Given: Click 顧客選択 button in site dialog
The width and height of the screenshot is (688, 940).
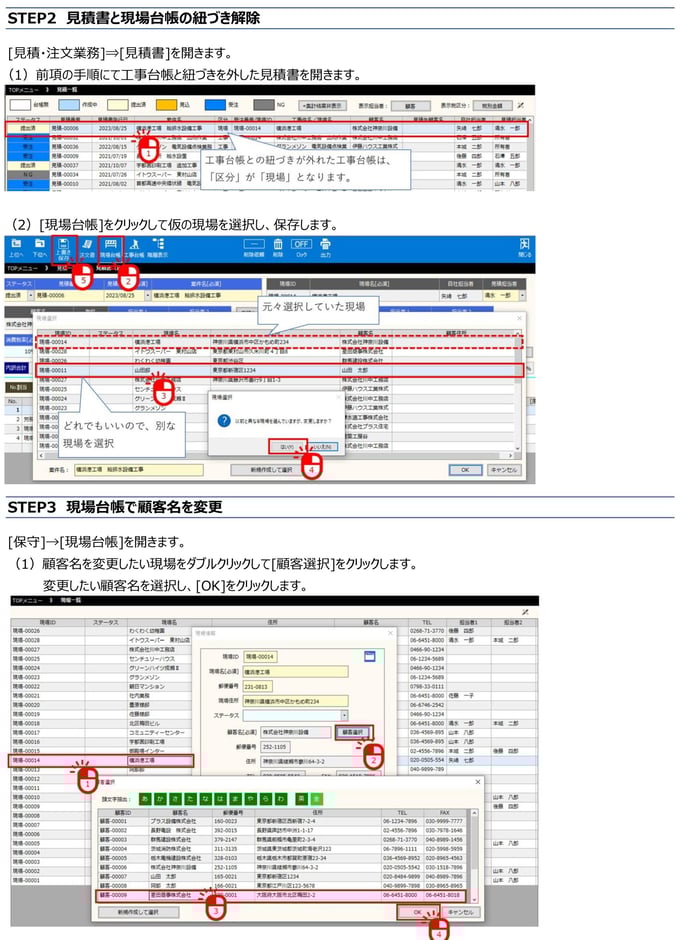Looking at the screenshot, I should click(x=356, y=732).
